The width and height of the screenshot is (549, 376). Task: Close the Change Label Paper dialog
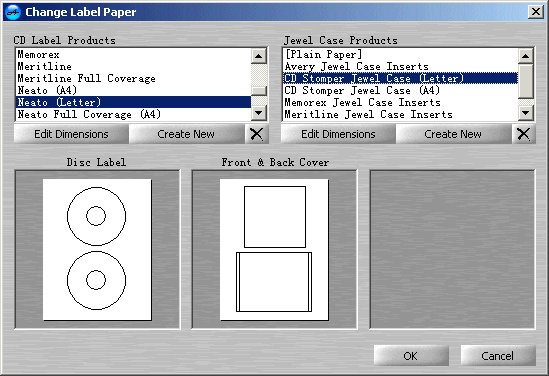point(536,12)
